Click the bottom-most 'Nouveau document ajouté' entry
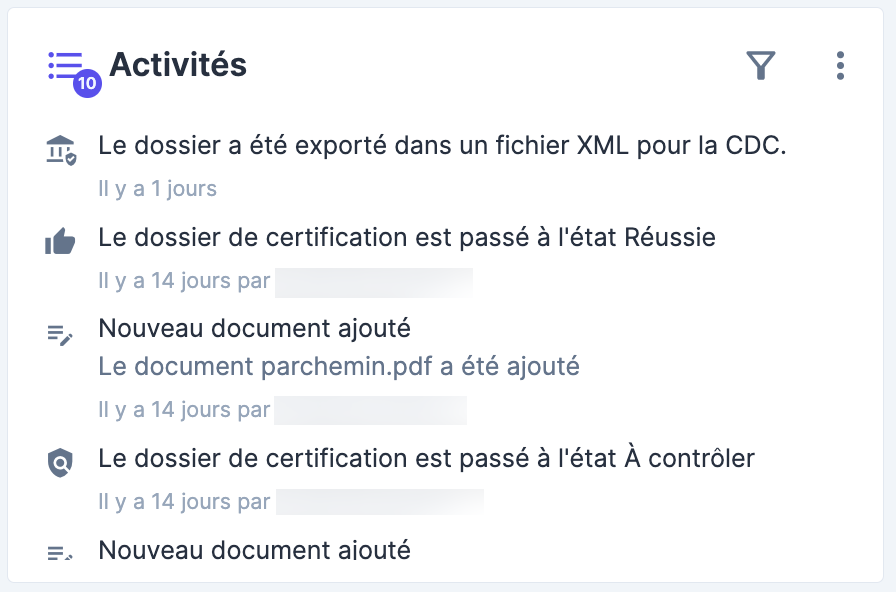Viewport: 896px width, 592px height. coord(254,551)
